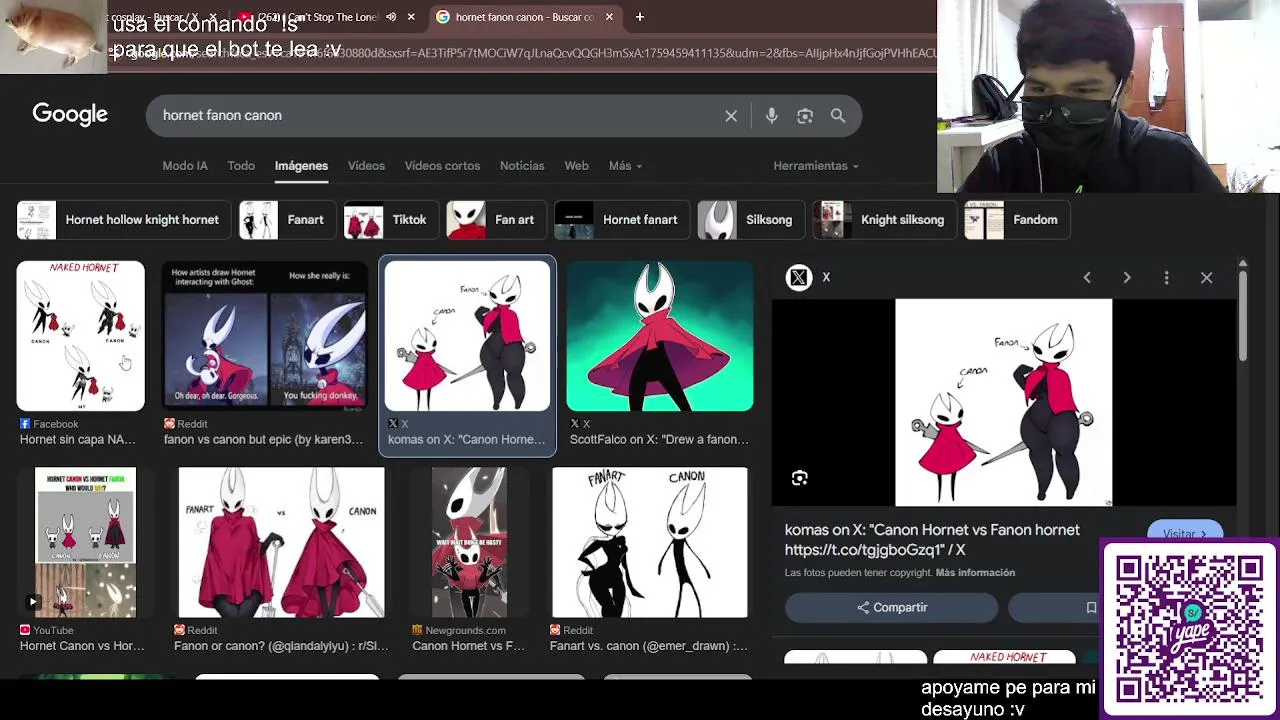Start voice search with the microphone icon

[x=771, y=116]
